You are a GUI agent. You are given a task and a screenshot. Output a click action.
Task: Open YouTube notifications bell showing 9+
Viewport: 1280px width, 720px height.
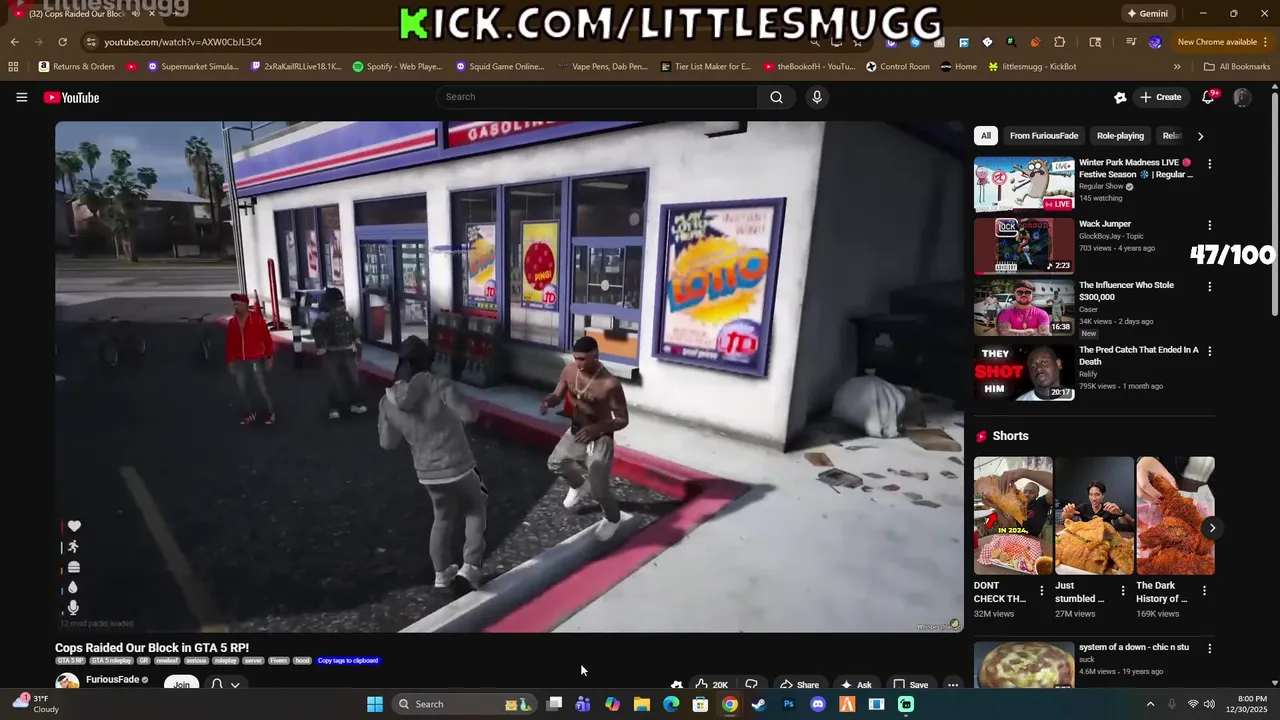[x=1209, y=97]
